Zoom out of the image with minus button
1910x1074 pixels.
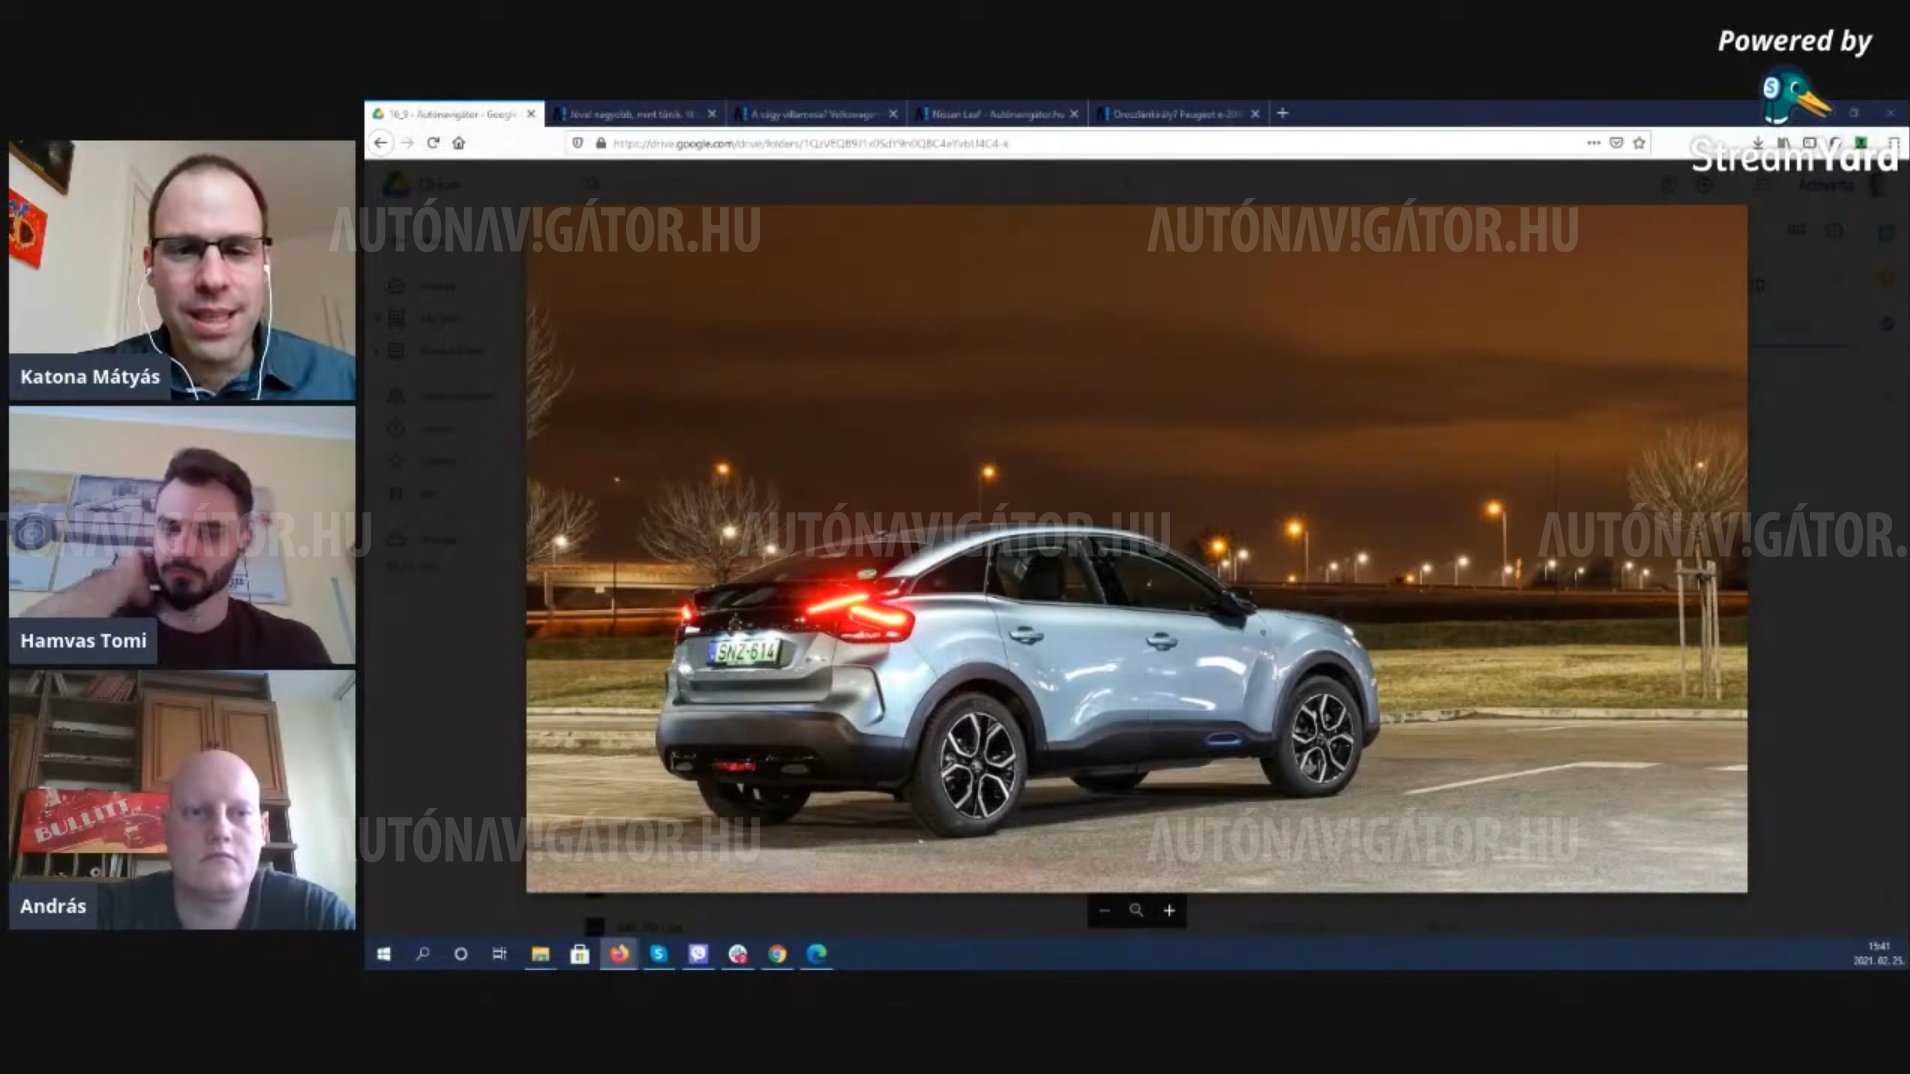pos(1104,910)
